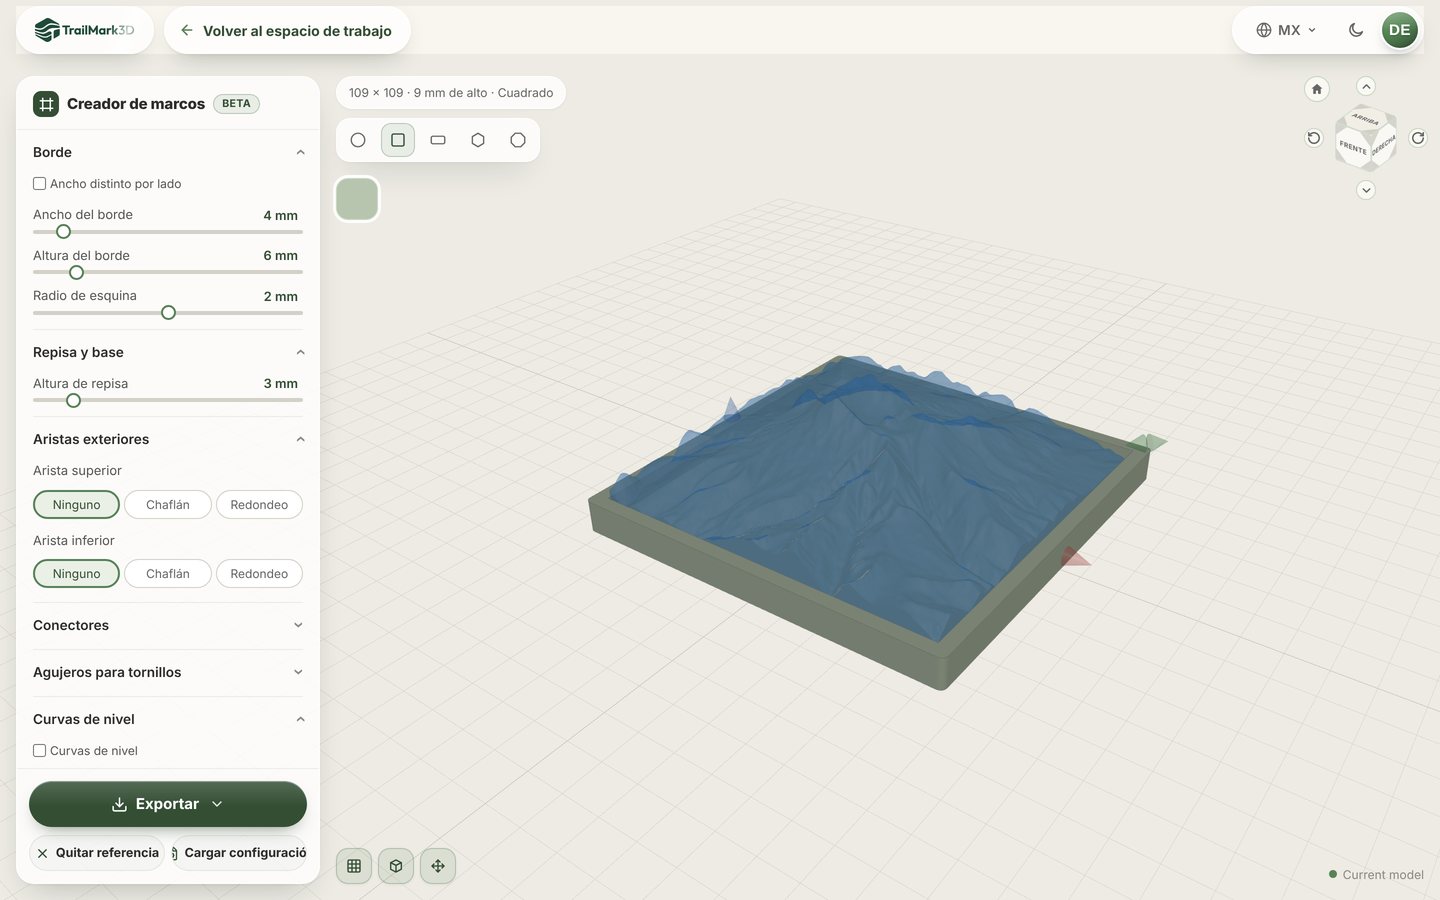Select the hexagon frame shape

[x=478, y=140]
